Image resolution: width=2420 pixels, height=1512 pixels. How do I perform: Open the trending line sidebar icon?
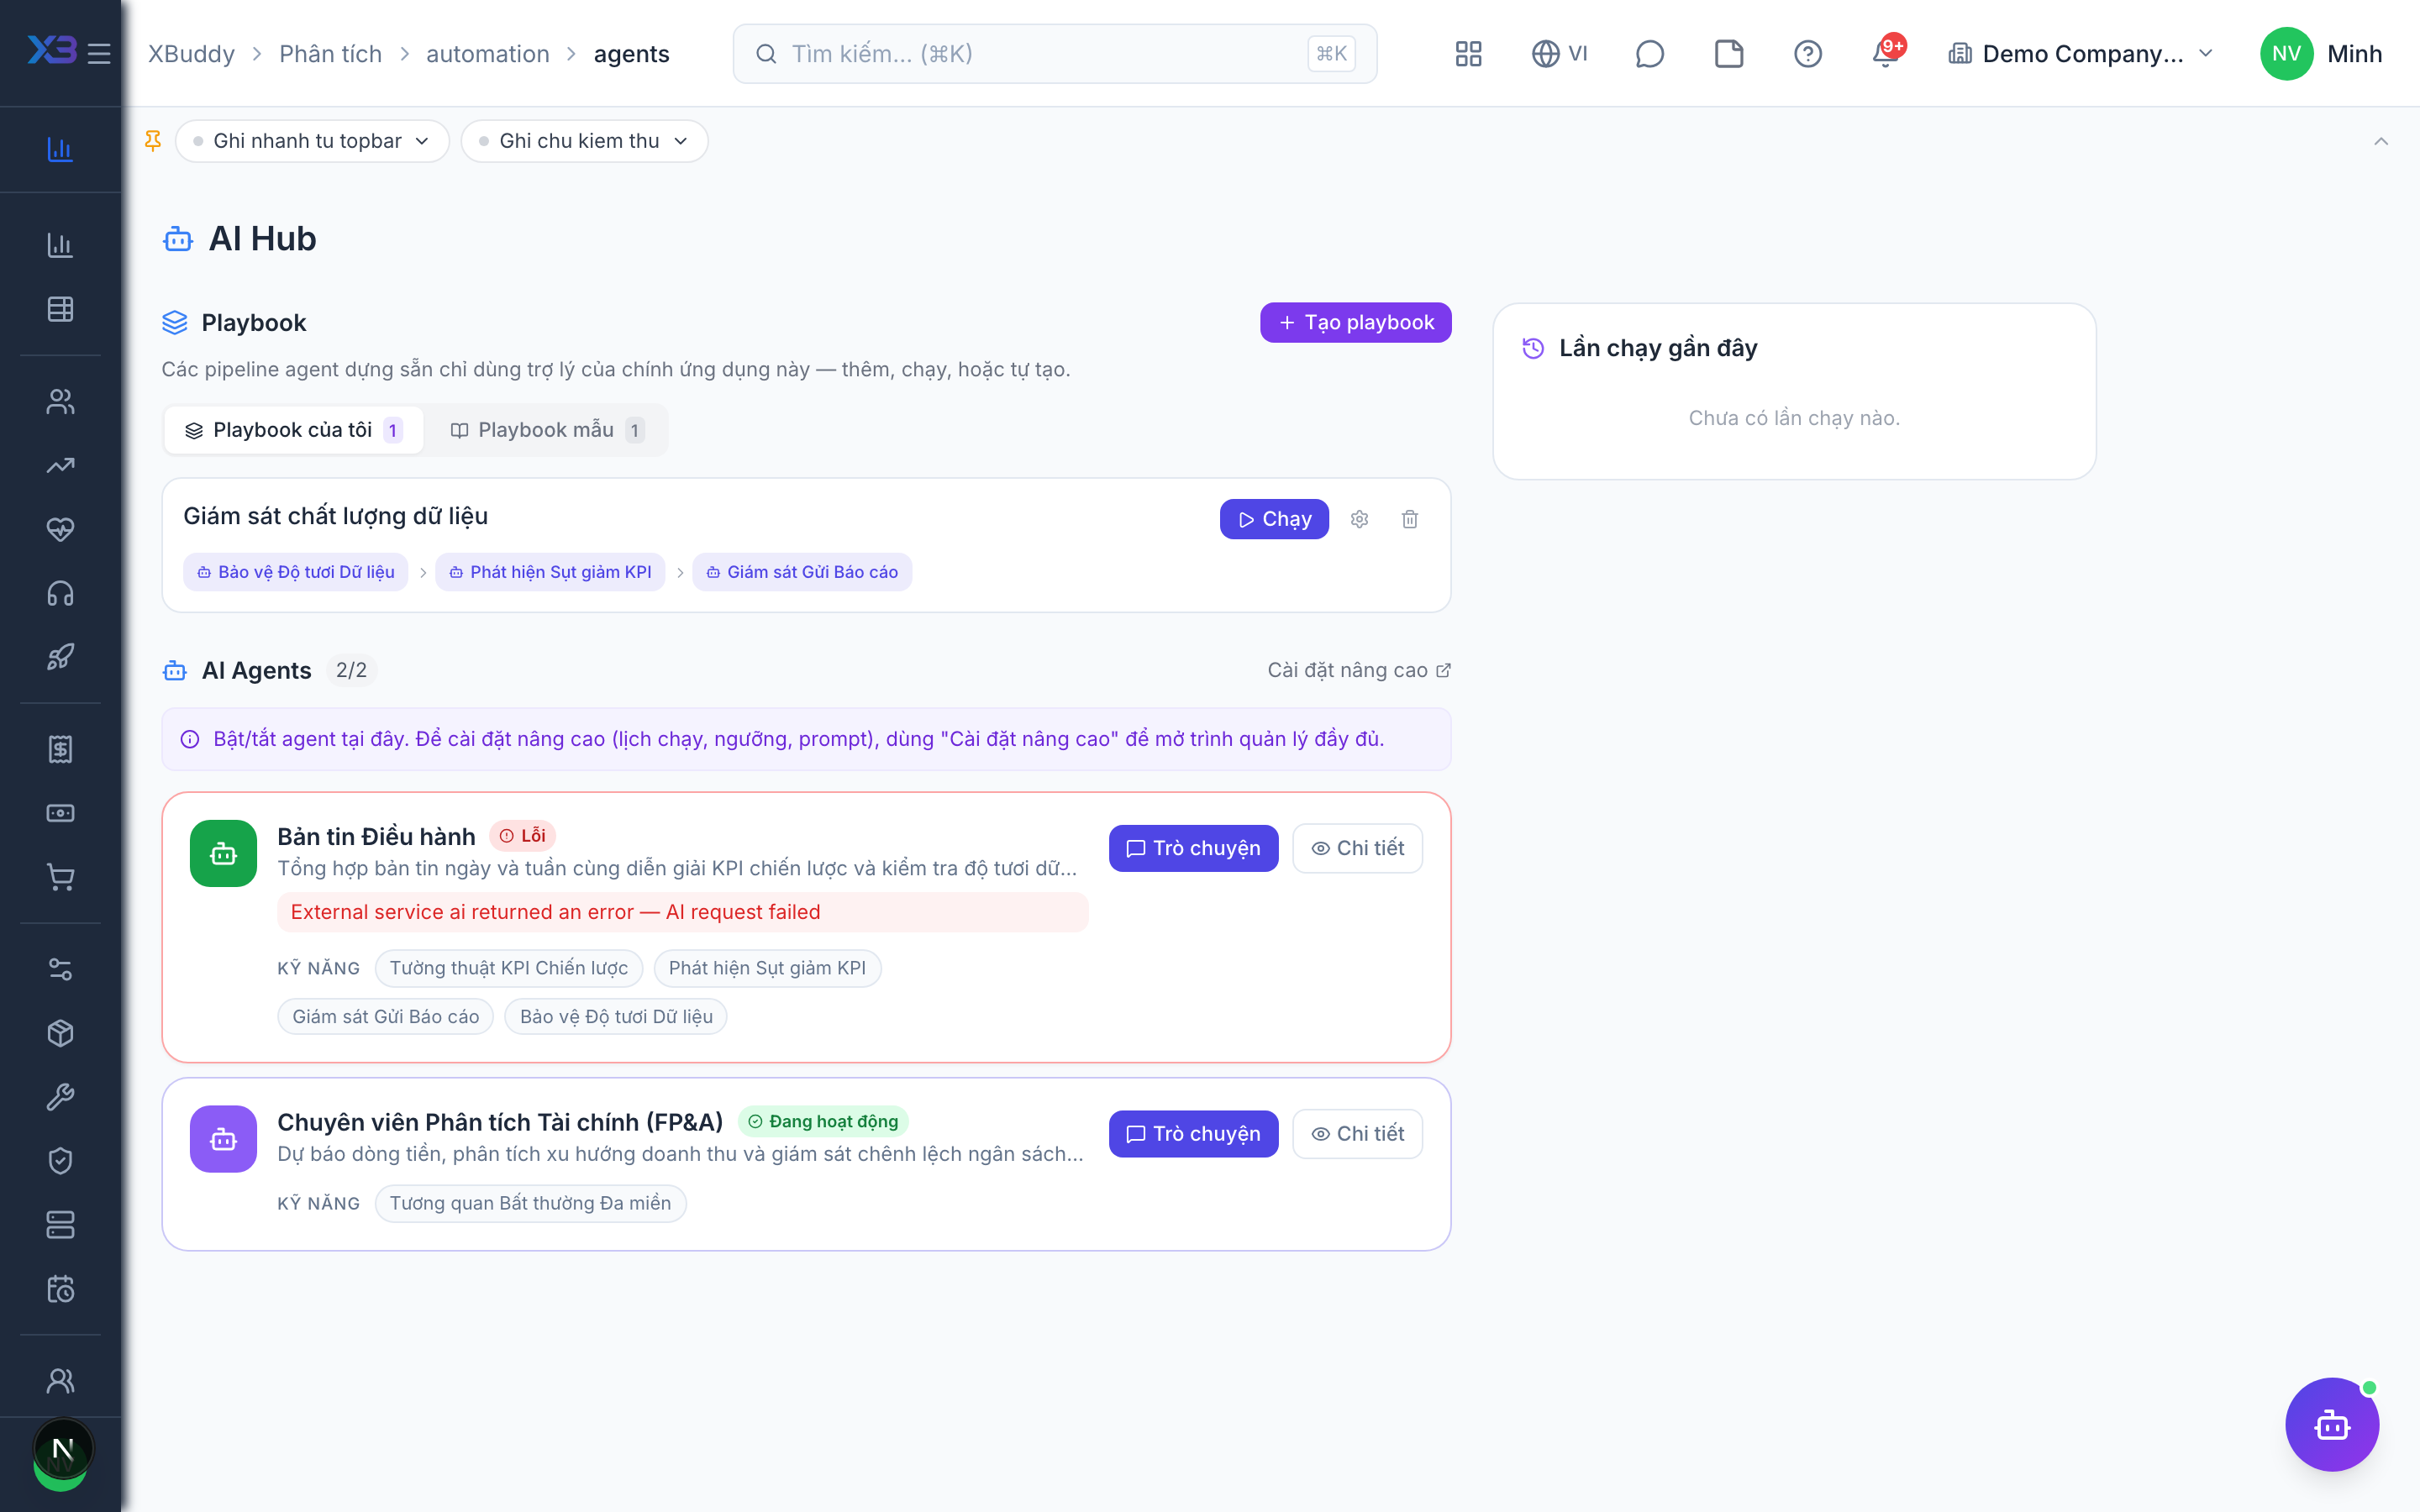click(60, 465)
